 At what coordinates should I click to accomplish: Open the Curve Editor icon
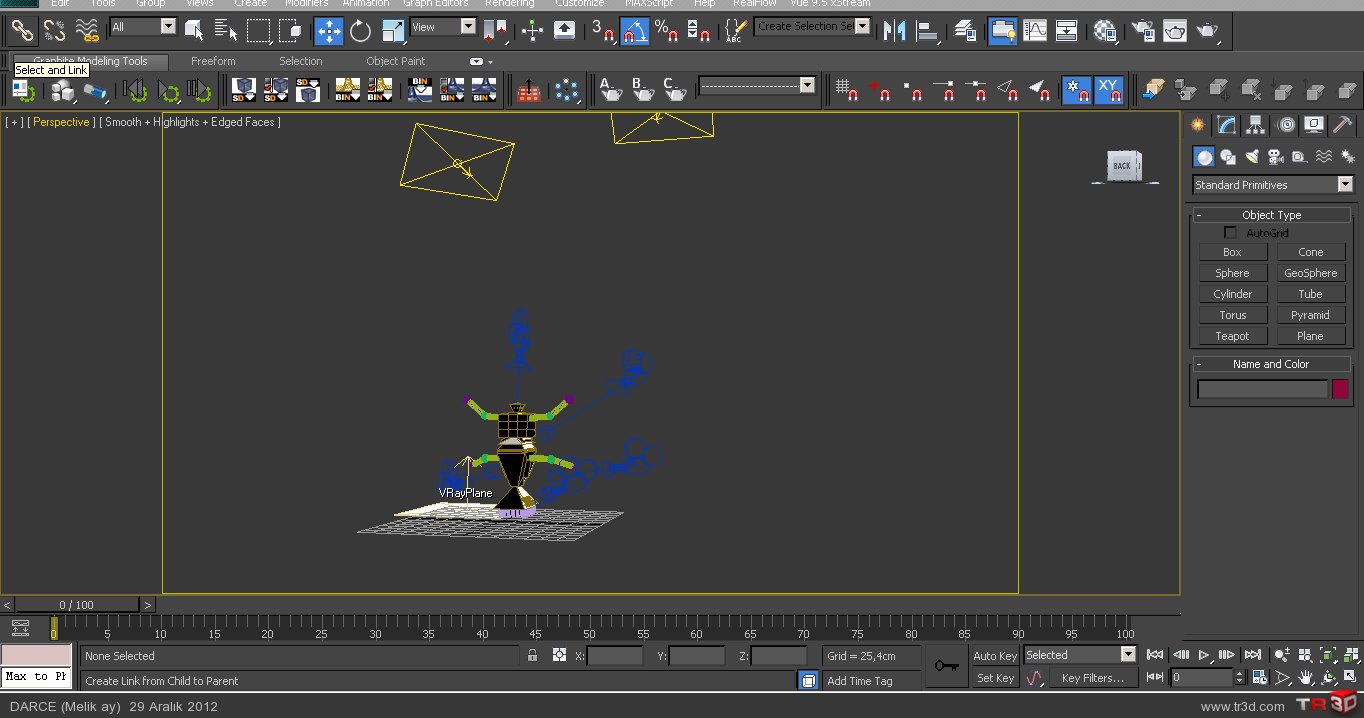coord(1035,31)
